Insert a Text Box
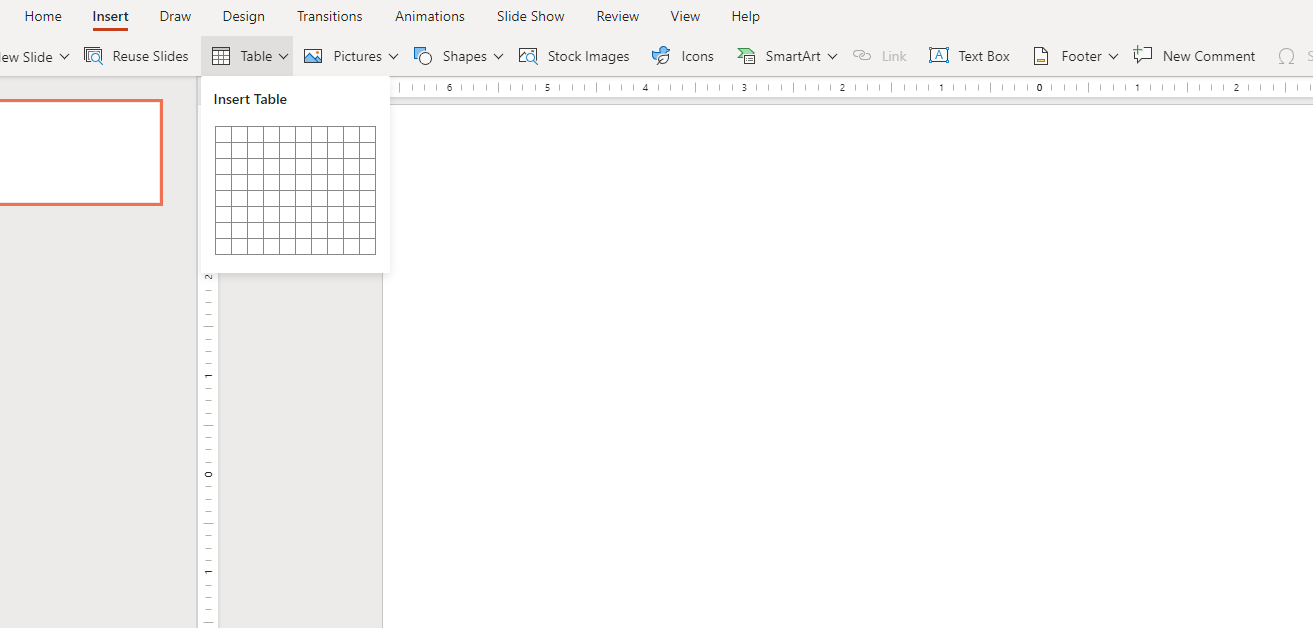 coord(969,56)
